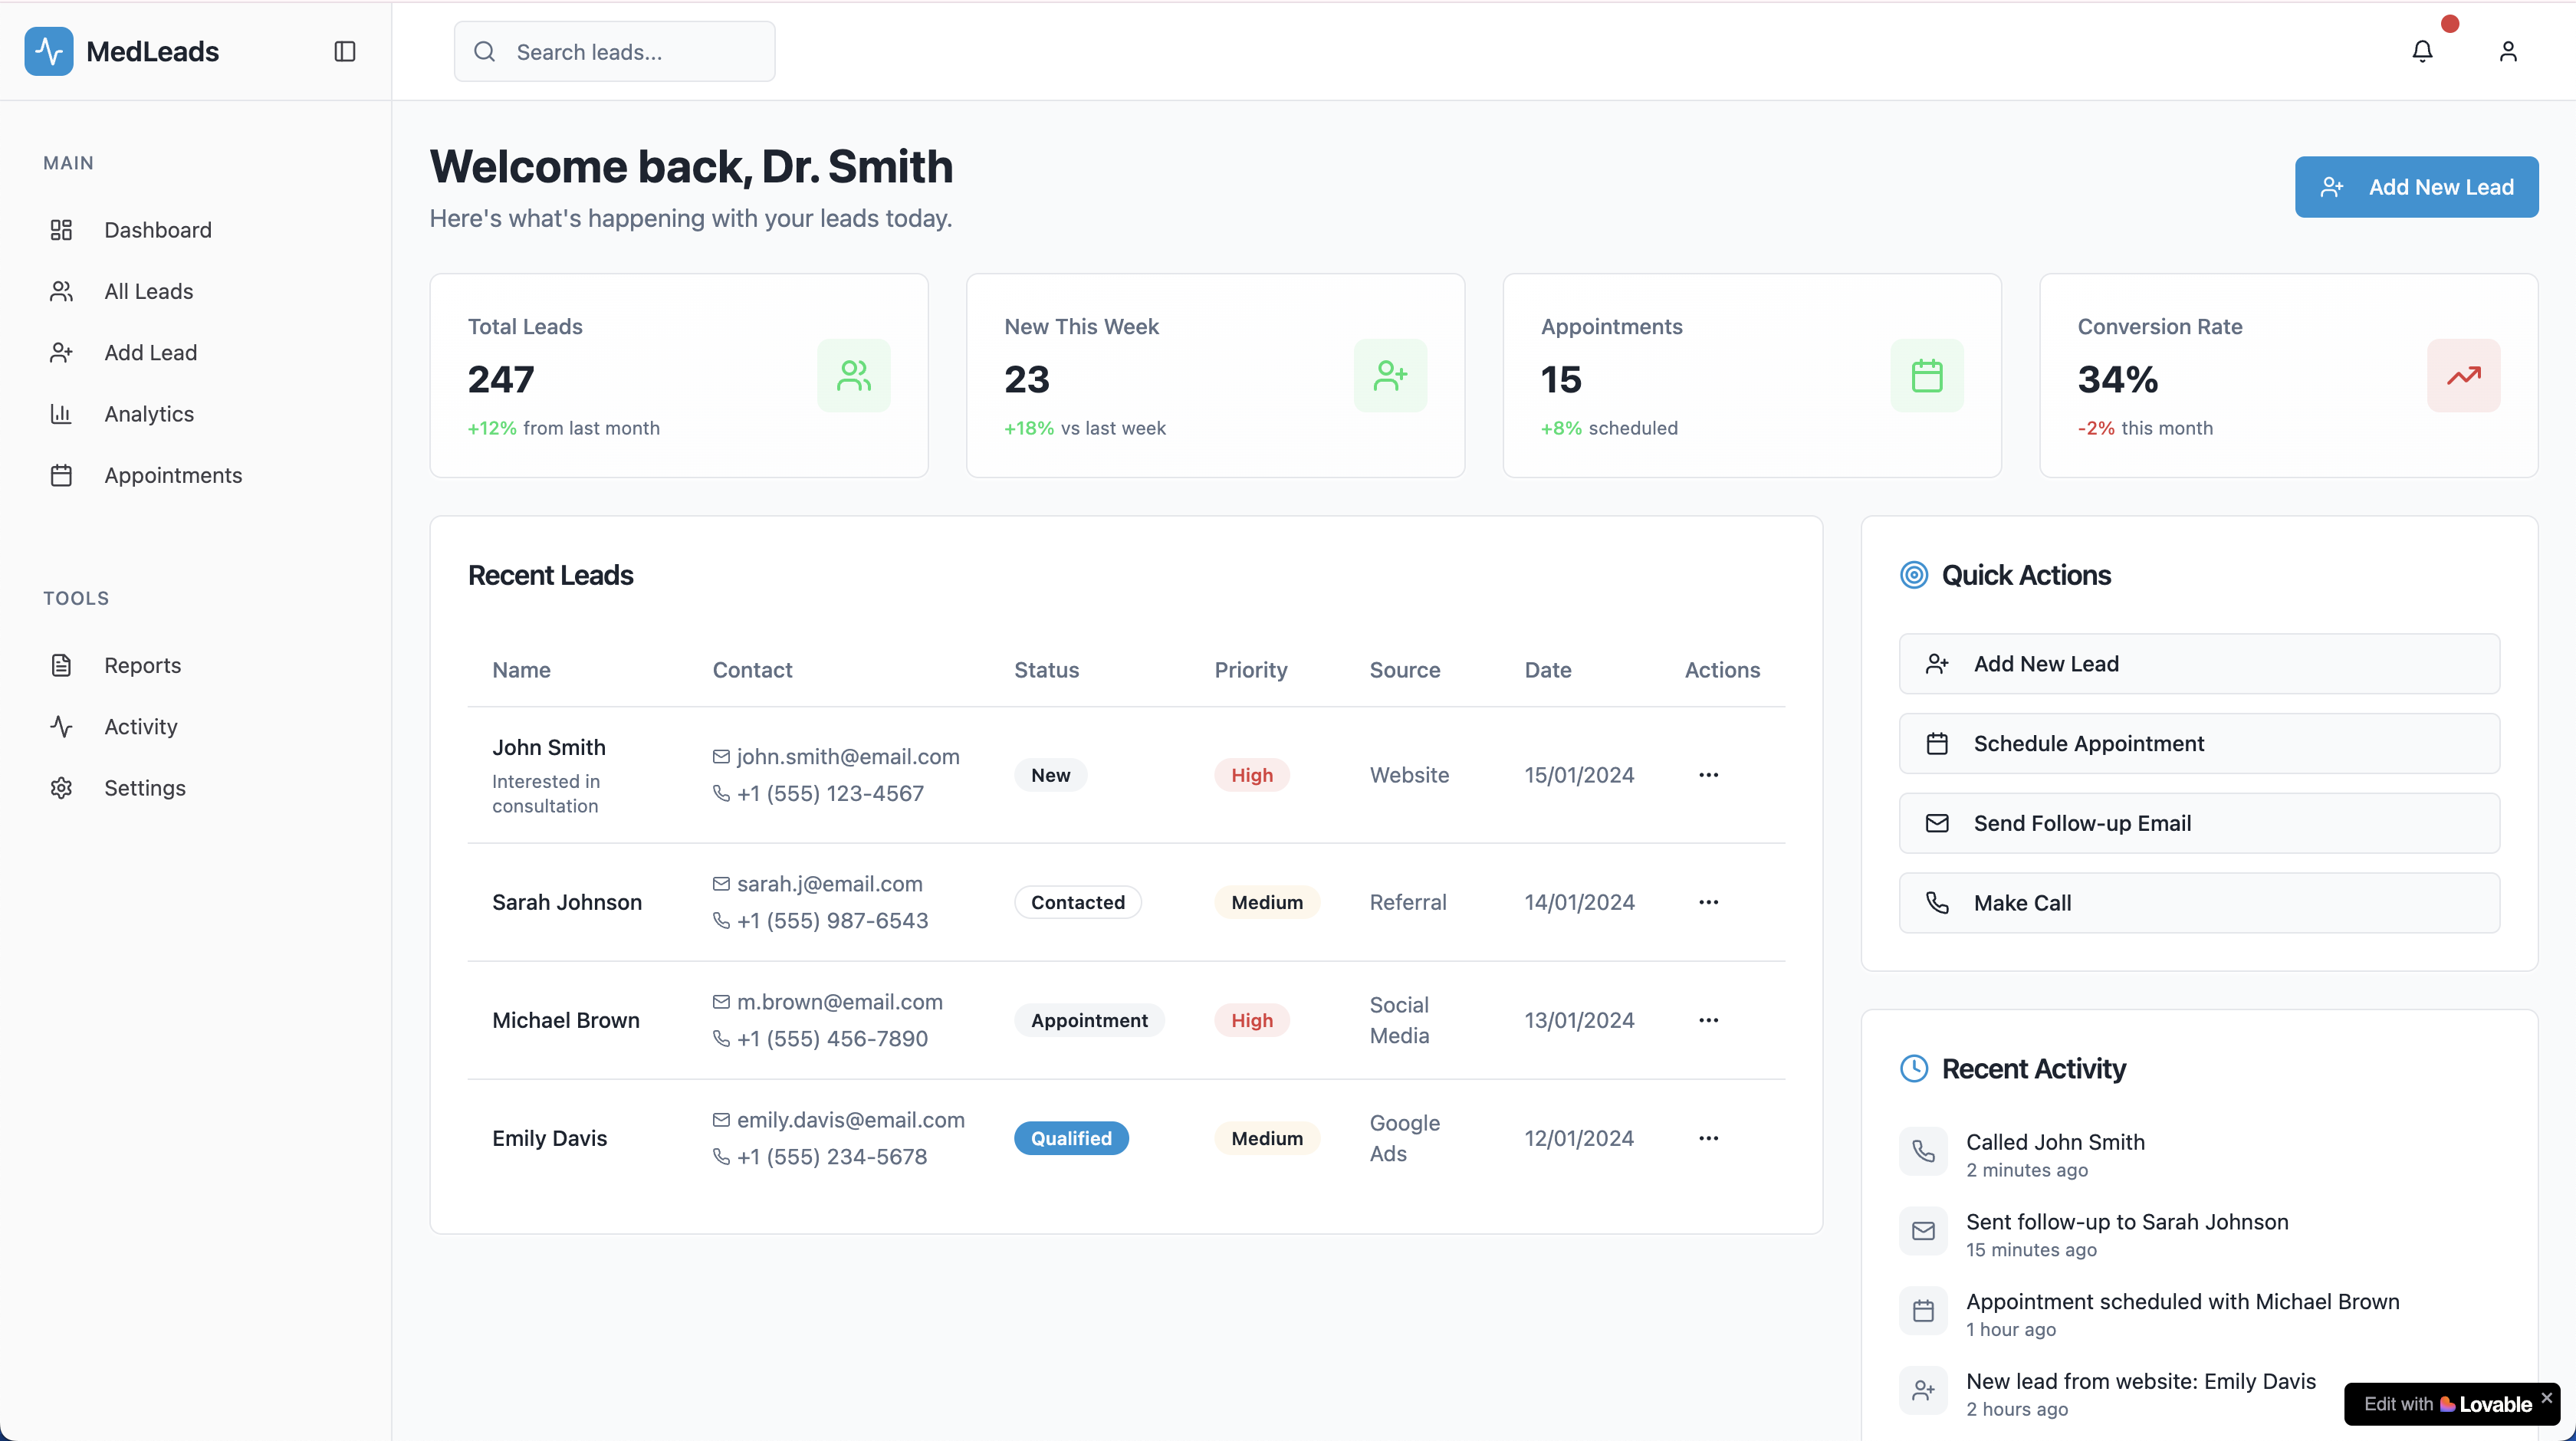Close the Edit with Lovable badge

[2546, 1397]
